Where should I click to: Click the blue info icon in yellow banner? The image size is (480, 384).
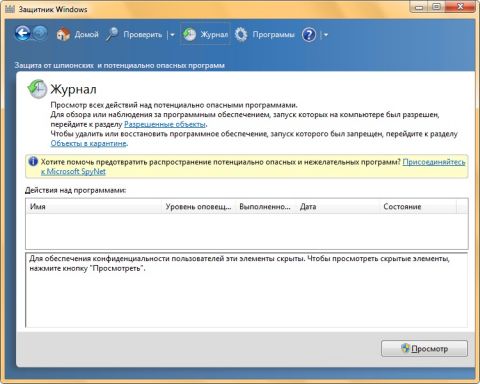33,162
